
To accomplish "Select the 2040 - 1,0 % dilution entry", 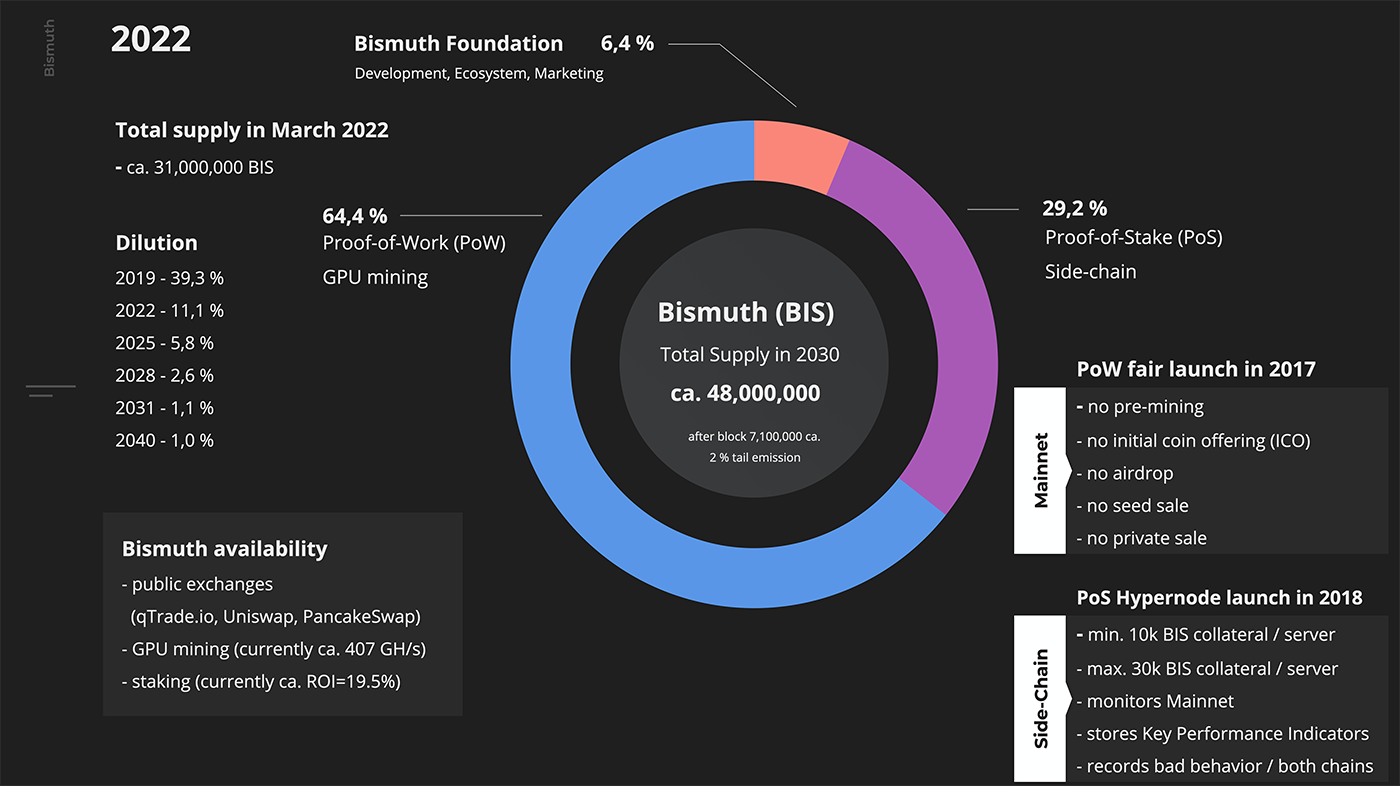I will click(x=165, y=440).
